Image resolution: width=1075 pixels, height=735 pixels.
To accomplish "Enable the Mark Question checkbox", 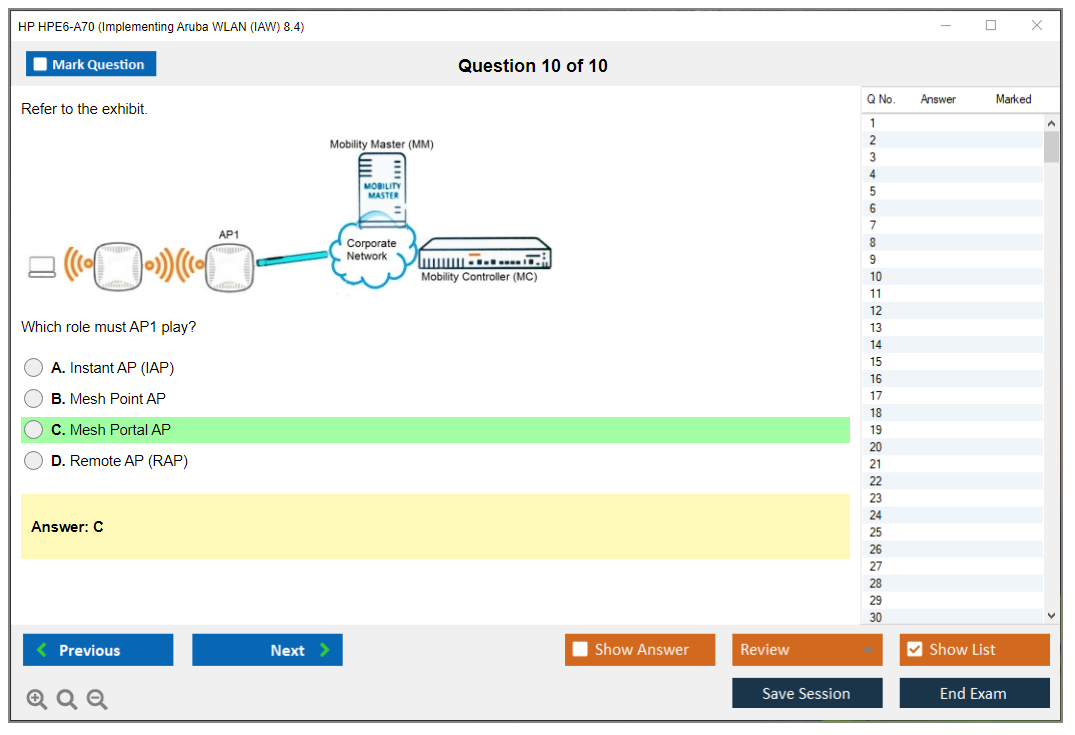I will pos(41,65).
